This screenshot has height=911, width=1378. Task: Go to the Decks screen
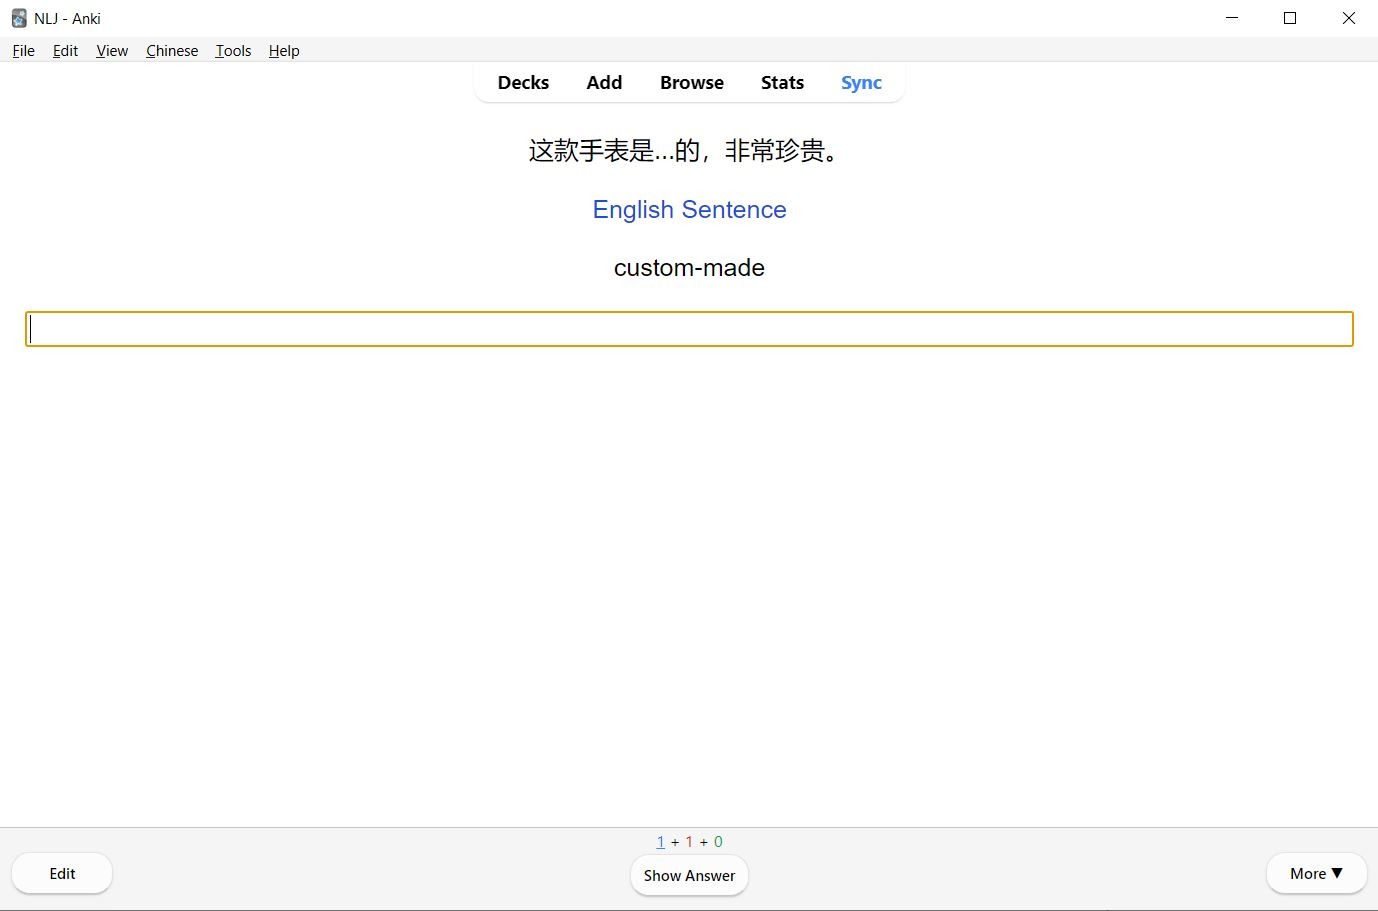(x=523, y=83)
